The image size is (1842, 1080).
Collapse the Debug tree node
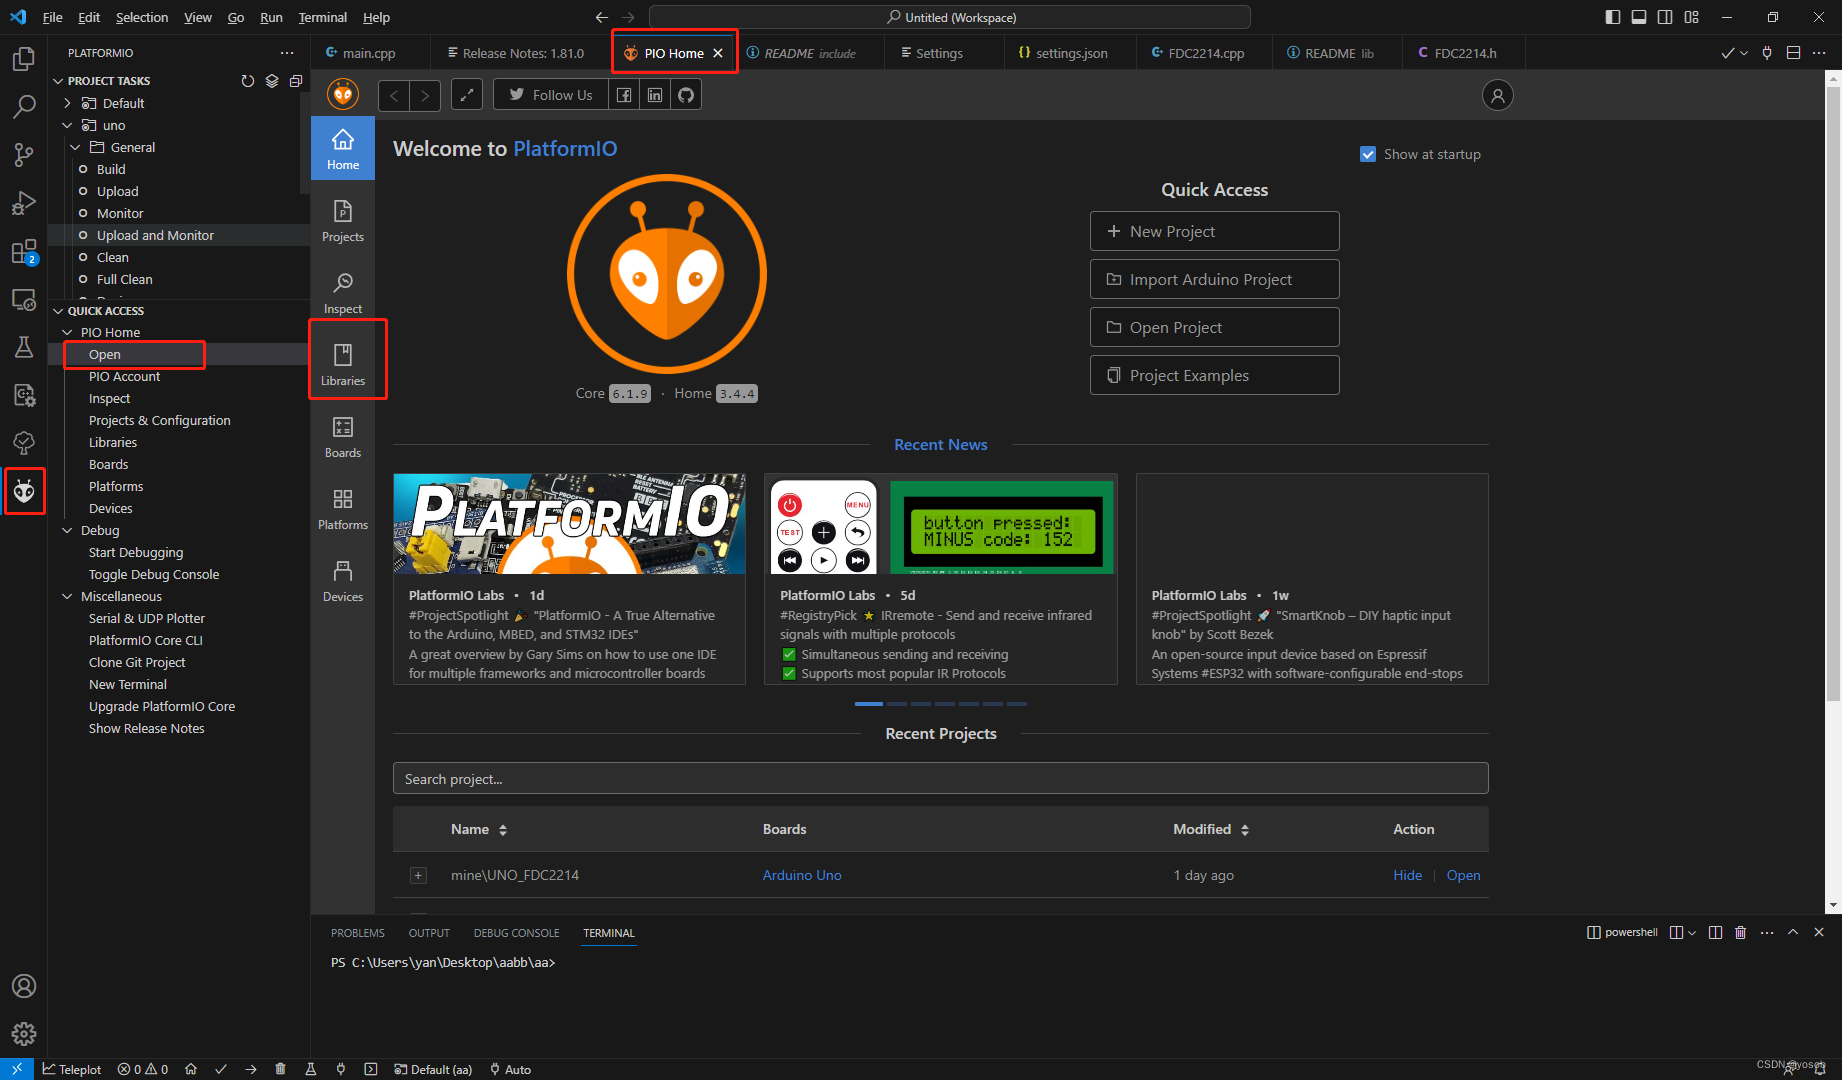(x=68, y=530)
